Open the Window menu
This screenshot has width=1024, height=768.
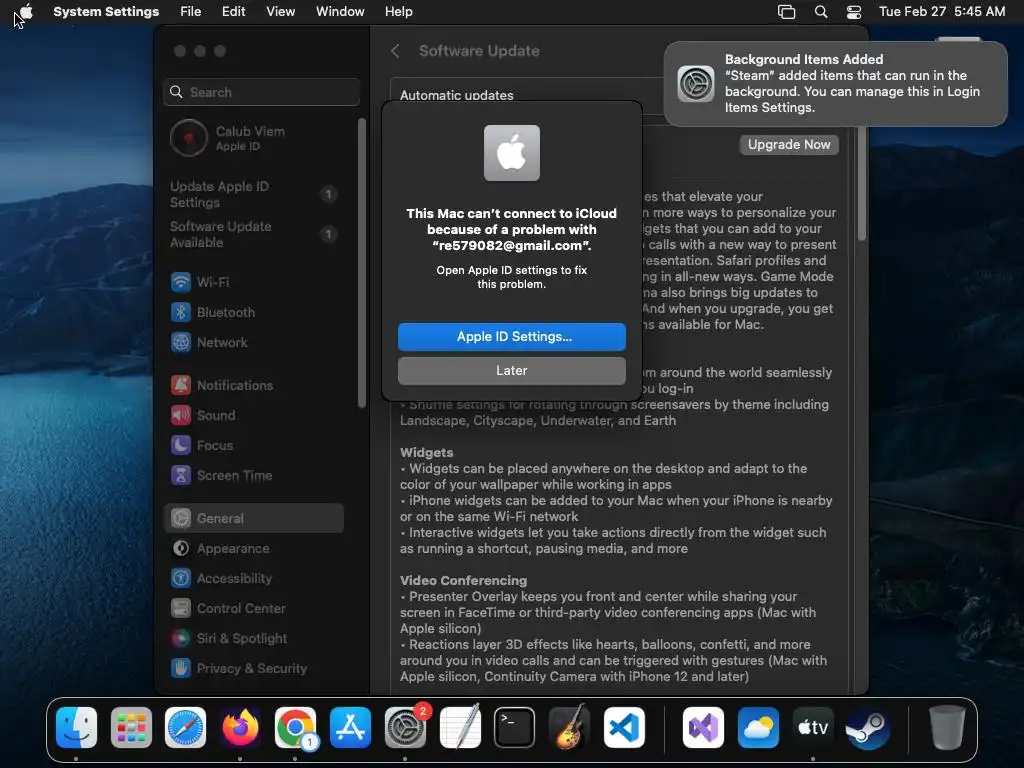340,11
